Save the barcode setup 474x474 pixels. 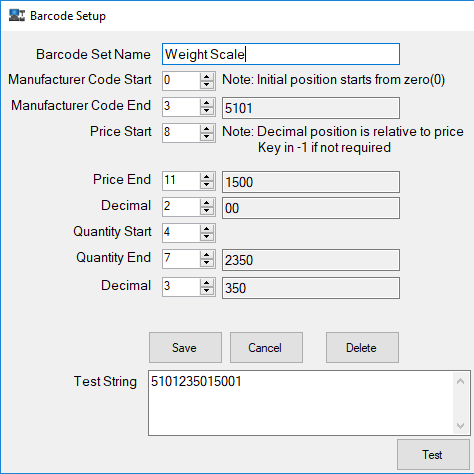(x=185, y=347)
